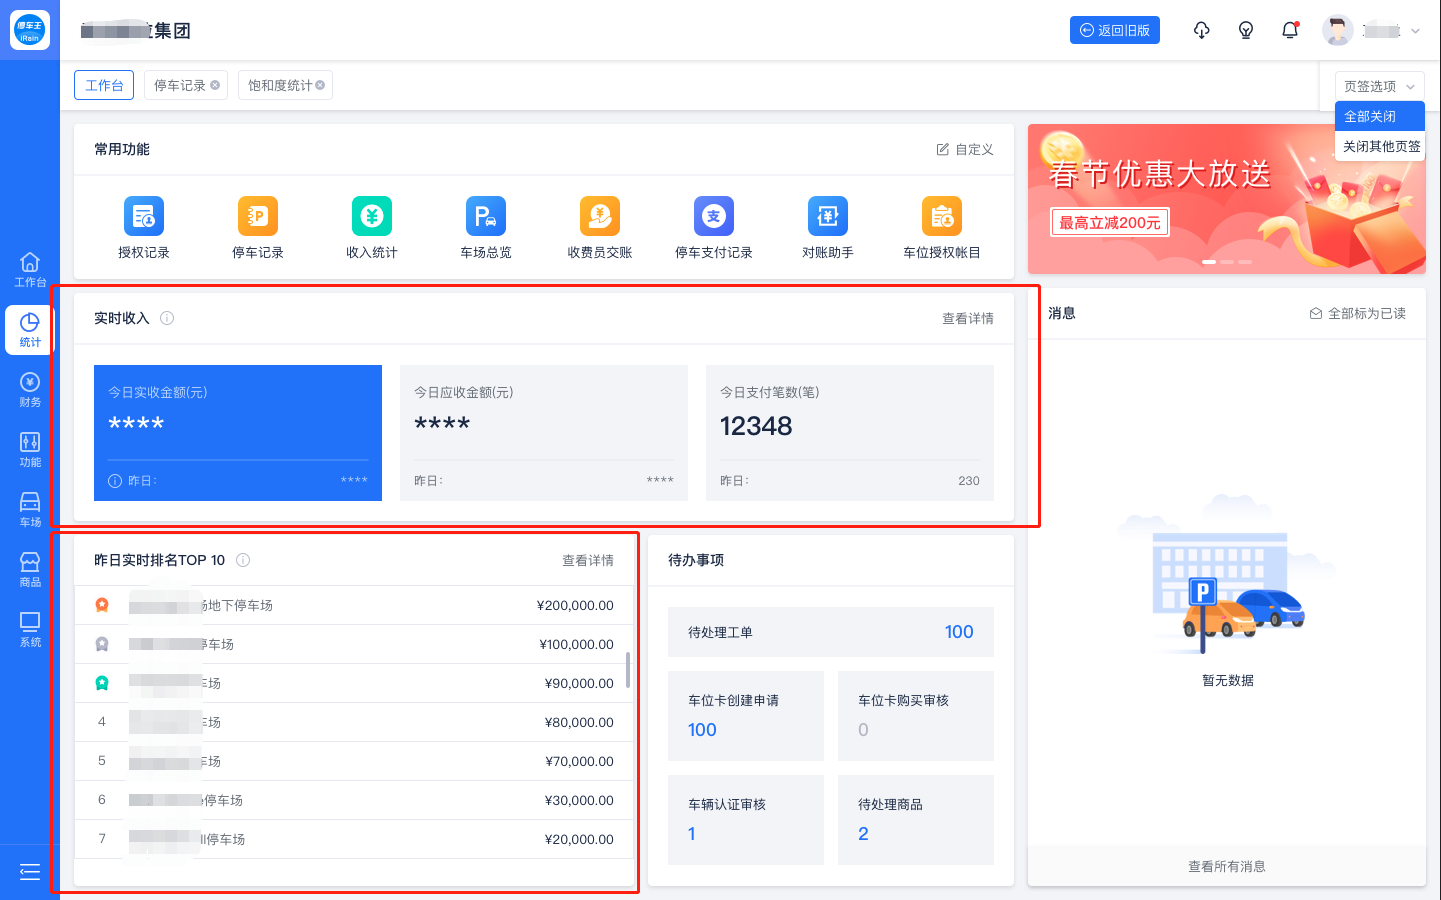This screenshot has height=900, width=1441.
Task: Click the info icon beside 实时收入
Action: [167, 318]
